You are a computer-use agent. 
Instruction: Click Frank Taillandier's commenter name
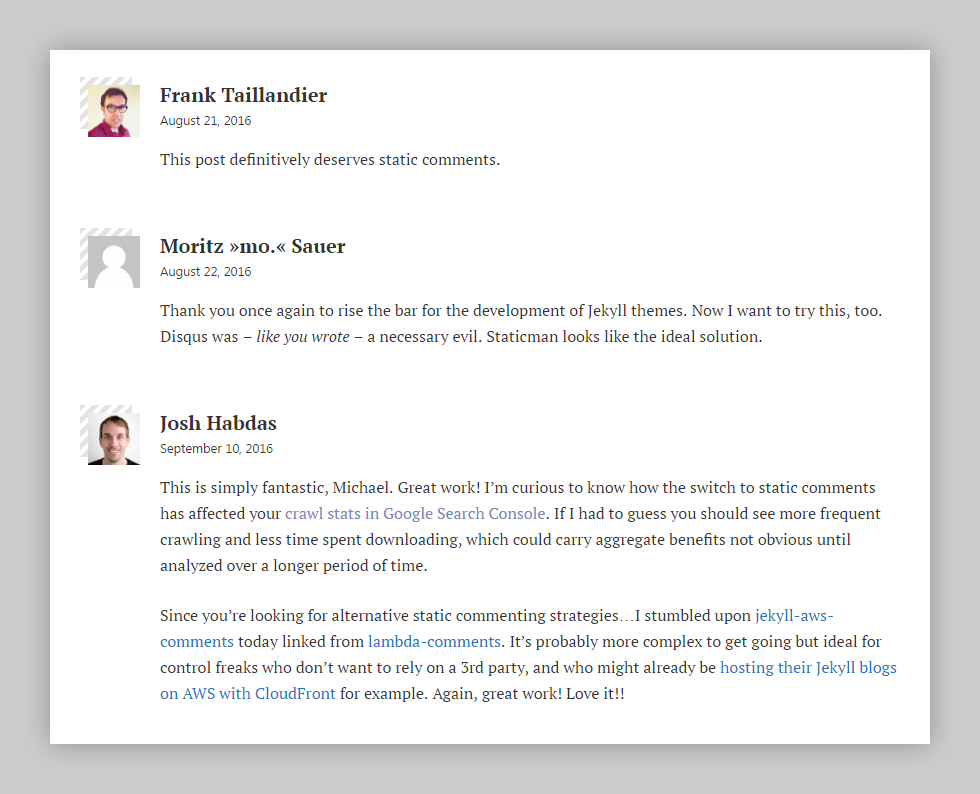[243, 95]
